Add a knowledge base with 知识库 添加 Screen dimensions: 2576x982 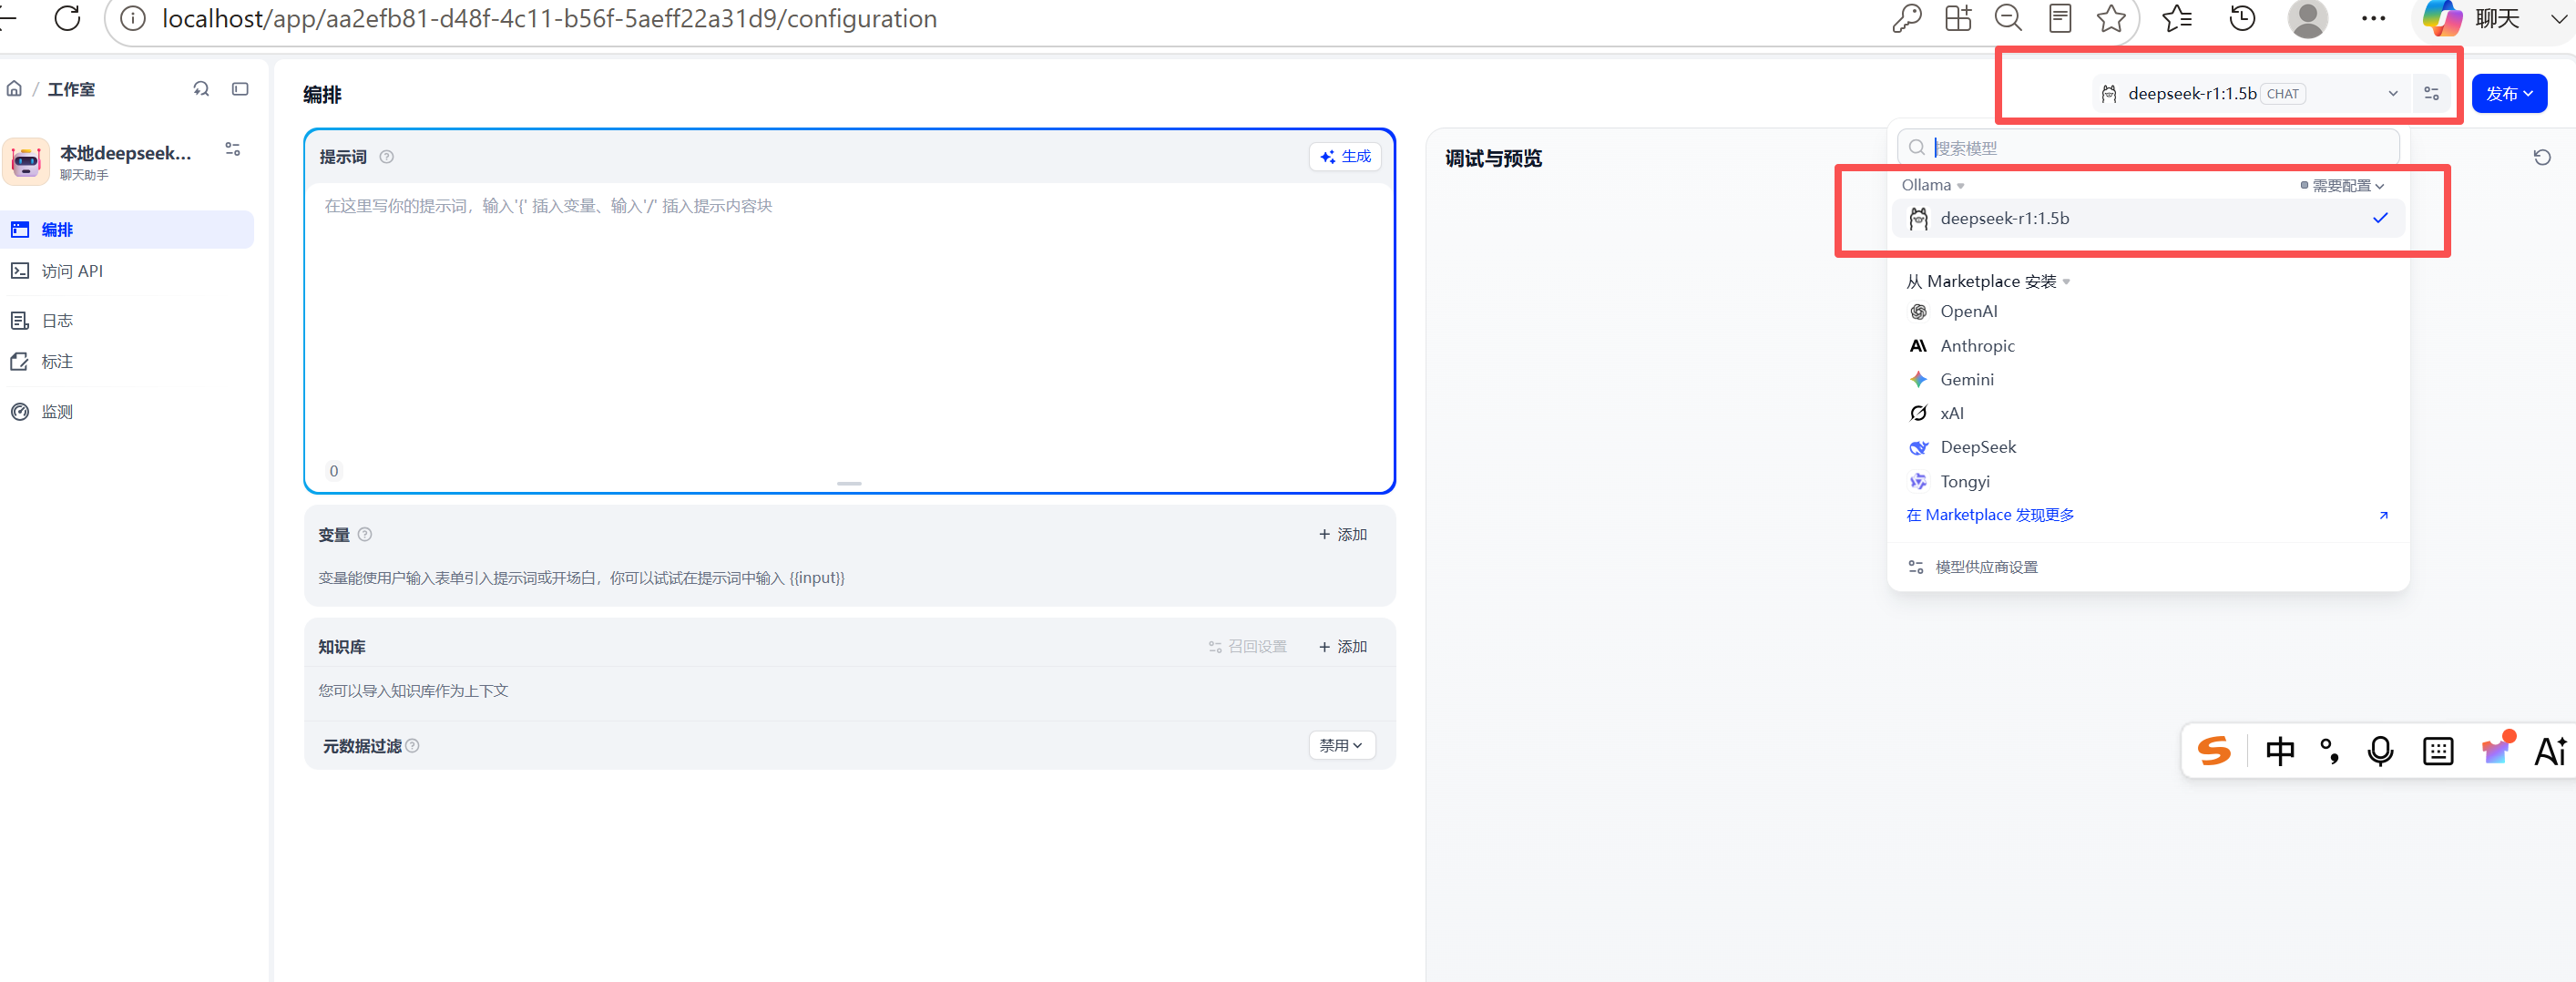tap(1342, 647)
